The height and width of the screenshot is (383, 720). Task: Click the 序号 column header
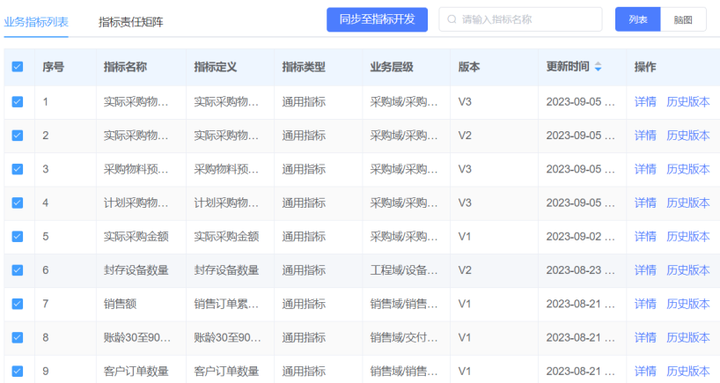point(53,67)
